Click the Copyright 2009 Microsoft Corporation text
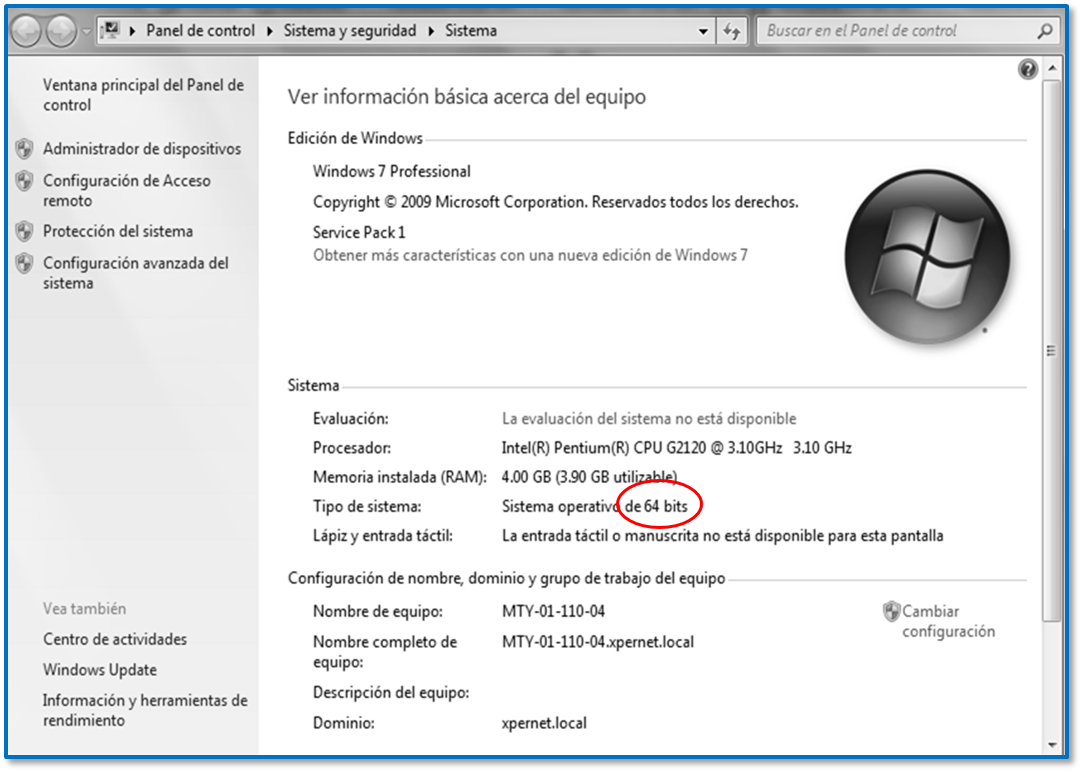Screen dimensions: 1082x772 tap(555, 202)
